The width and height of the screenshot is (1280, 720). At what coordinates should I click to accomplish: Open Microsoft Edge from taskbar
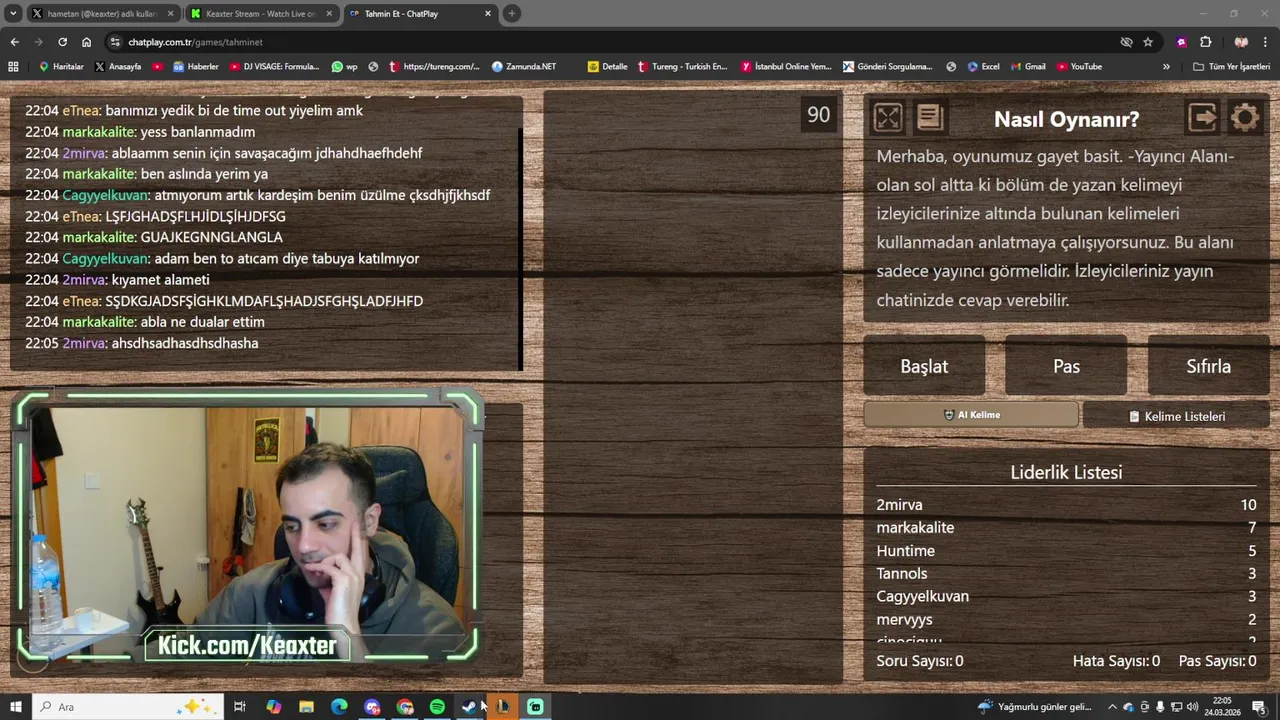[x=339, y=707]
